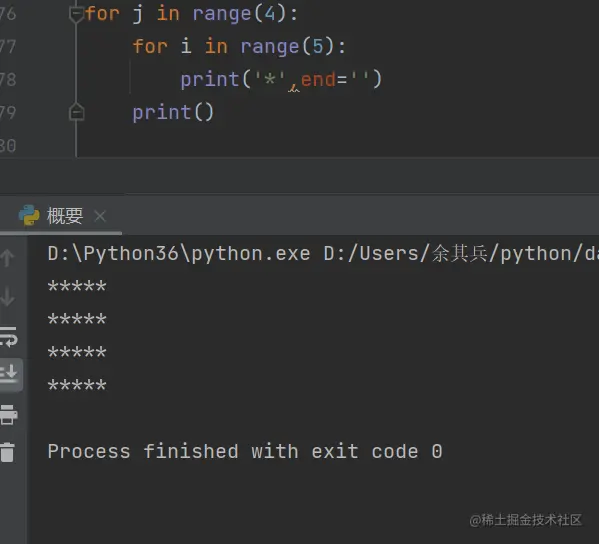Click the first row of asterisks in the output

77,287
